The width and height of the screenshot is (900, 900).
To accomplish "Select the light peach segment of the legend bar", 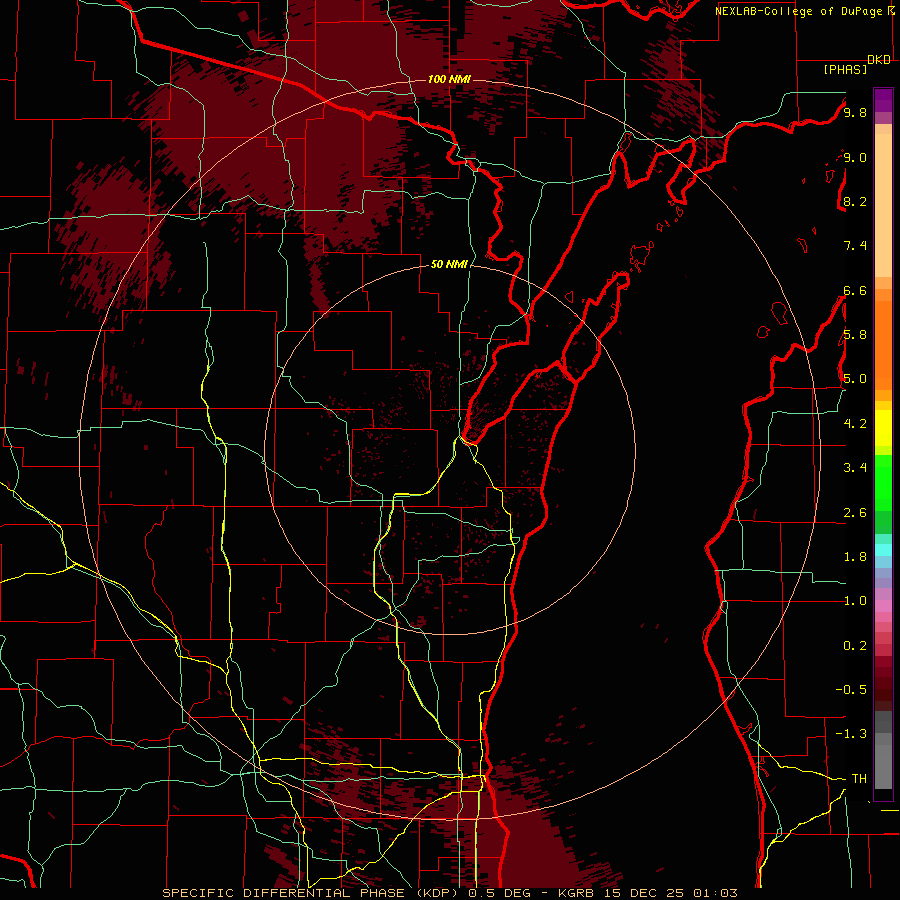I will click(883, 205).
